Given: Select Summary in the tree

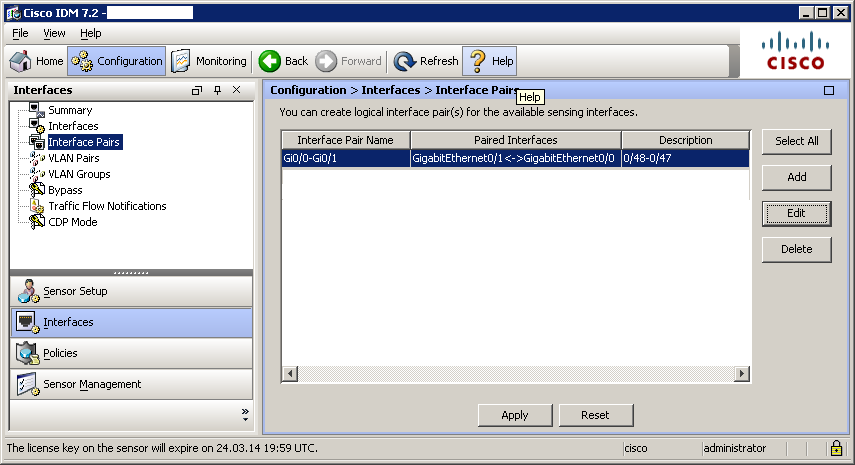Looking at the screenshot, I should tap(70, 110).
